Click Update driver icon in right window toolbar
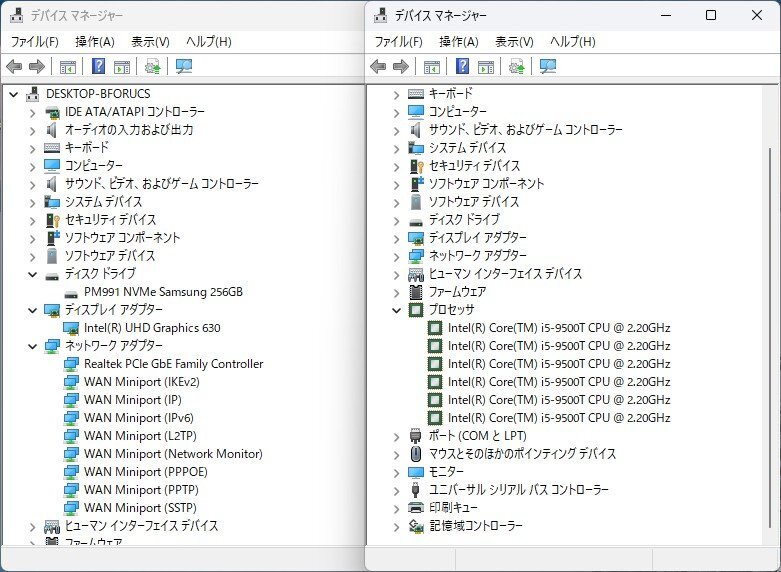Viewport: 781px width, 572px height. tap(517, 66)
